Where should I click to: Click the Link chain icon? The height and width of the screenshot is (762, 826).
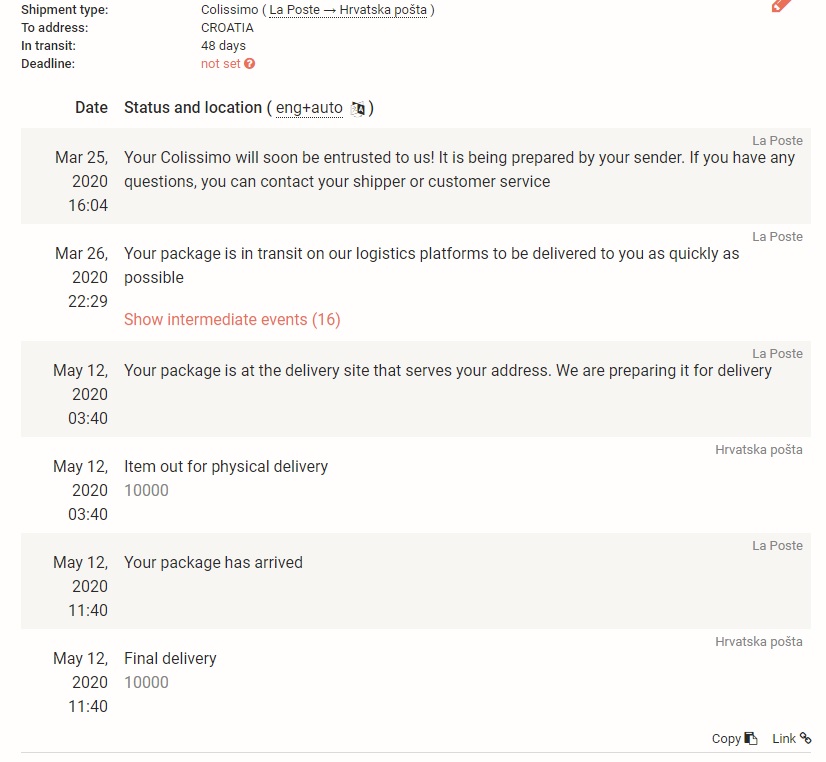[806, 738]
